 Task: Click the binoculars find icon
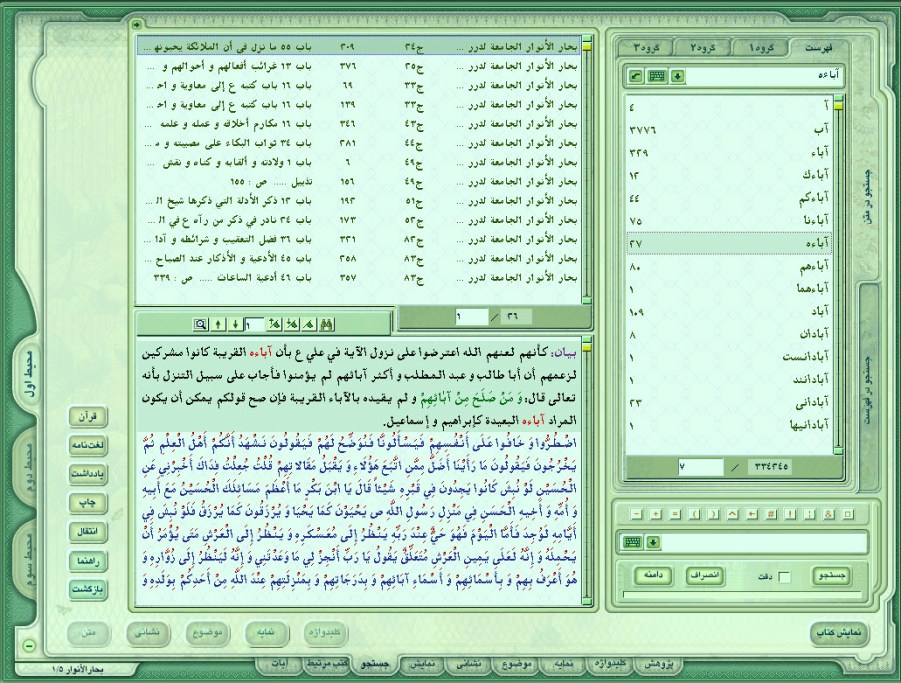pos(327,325)
